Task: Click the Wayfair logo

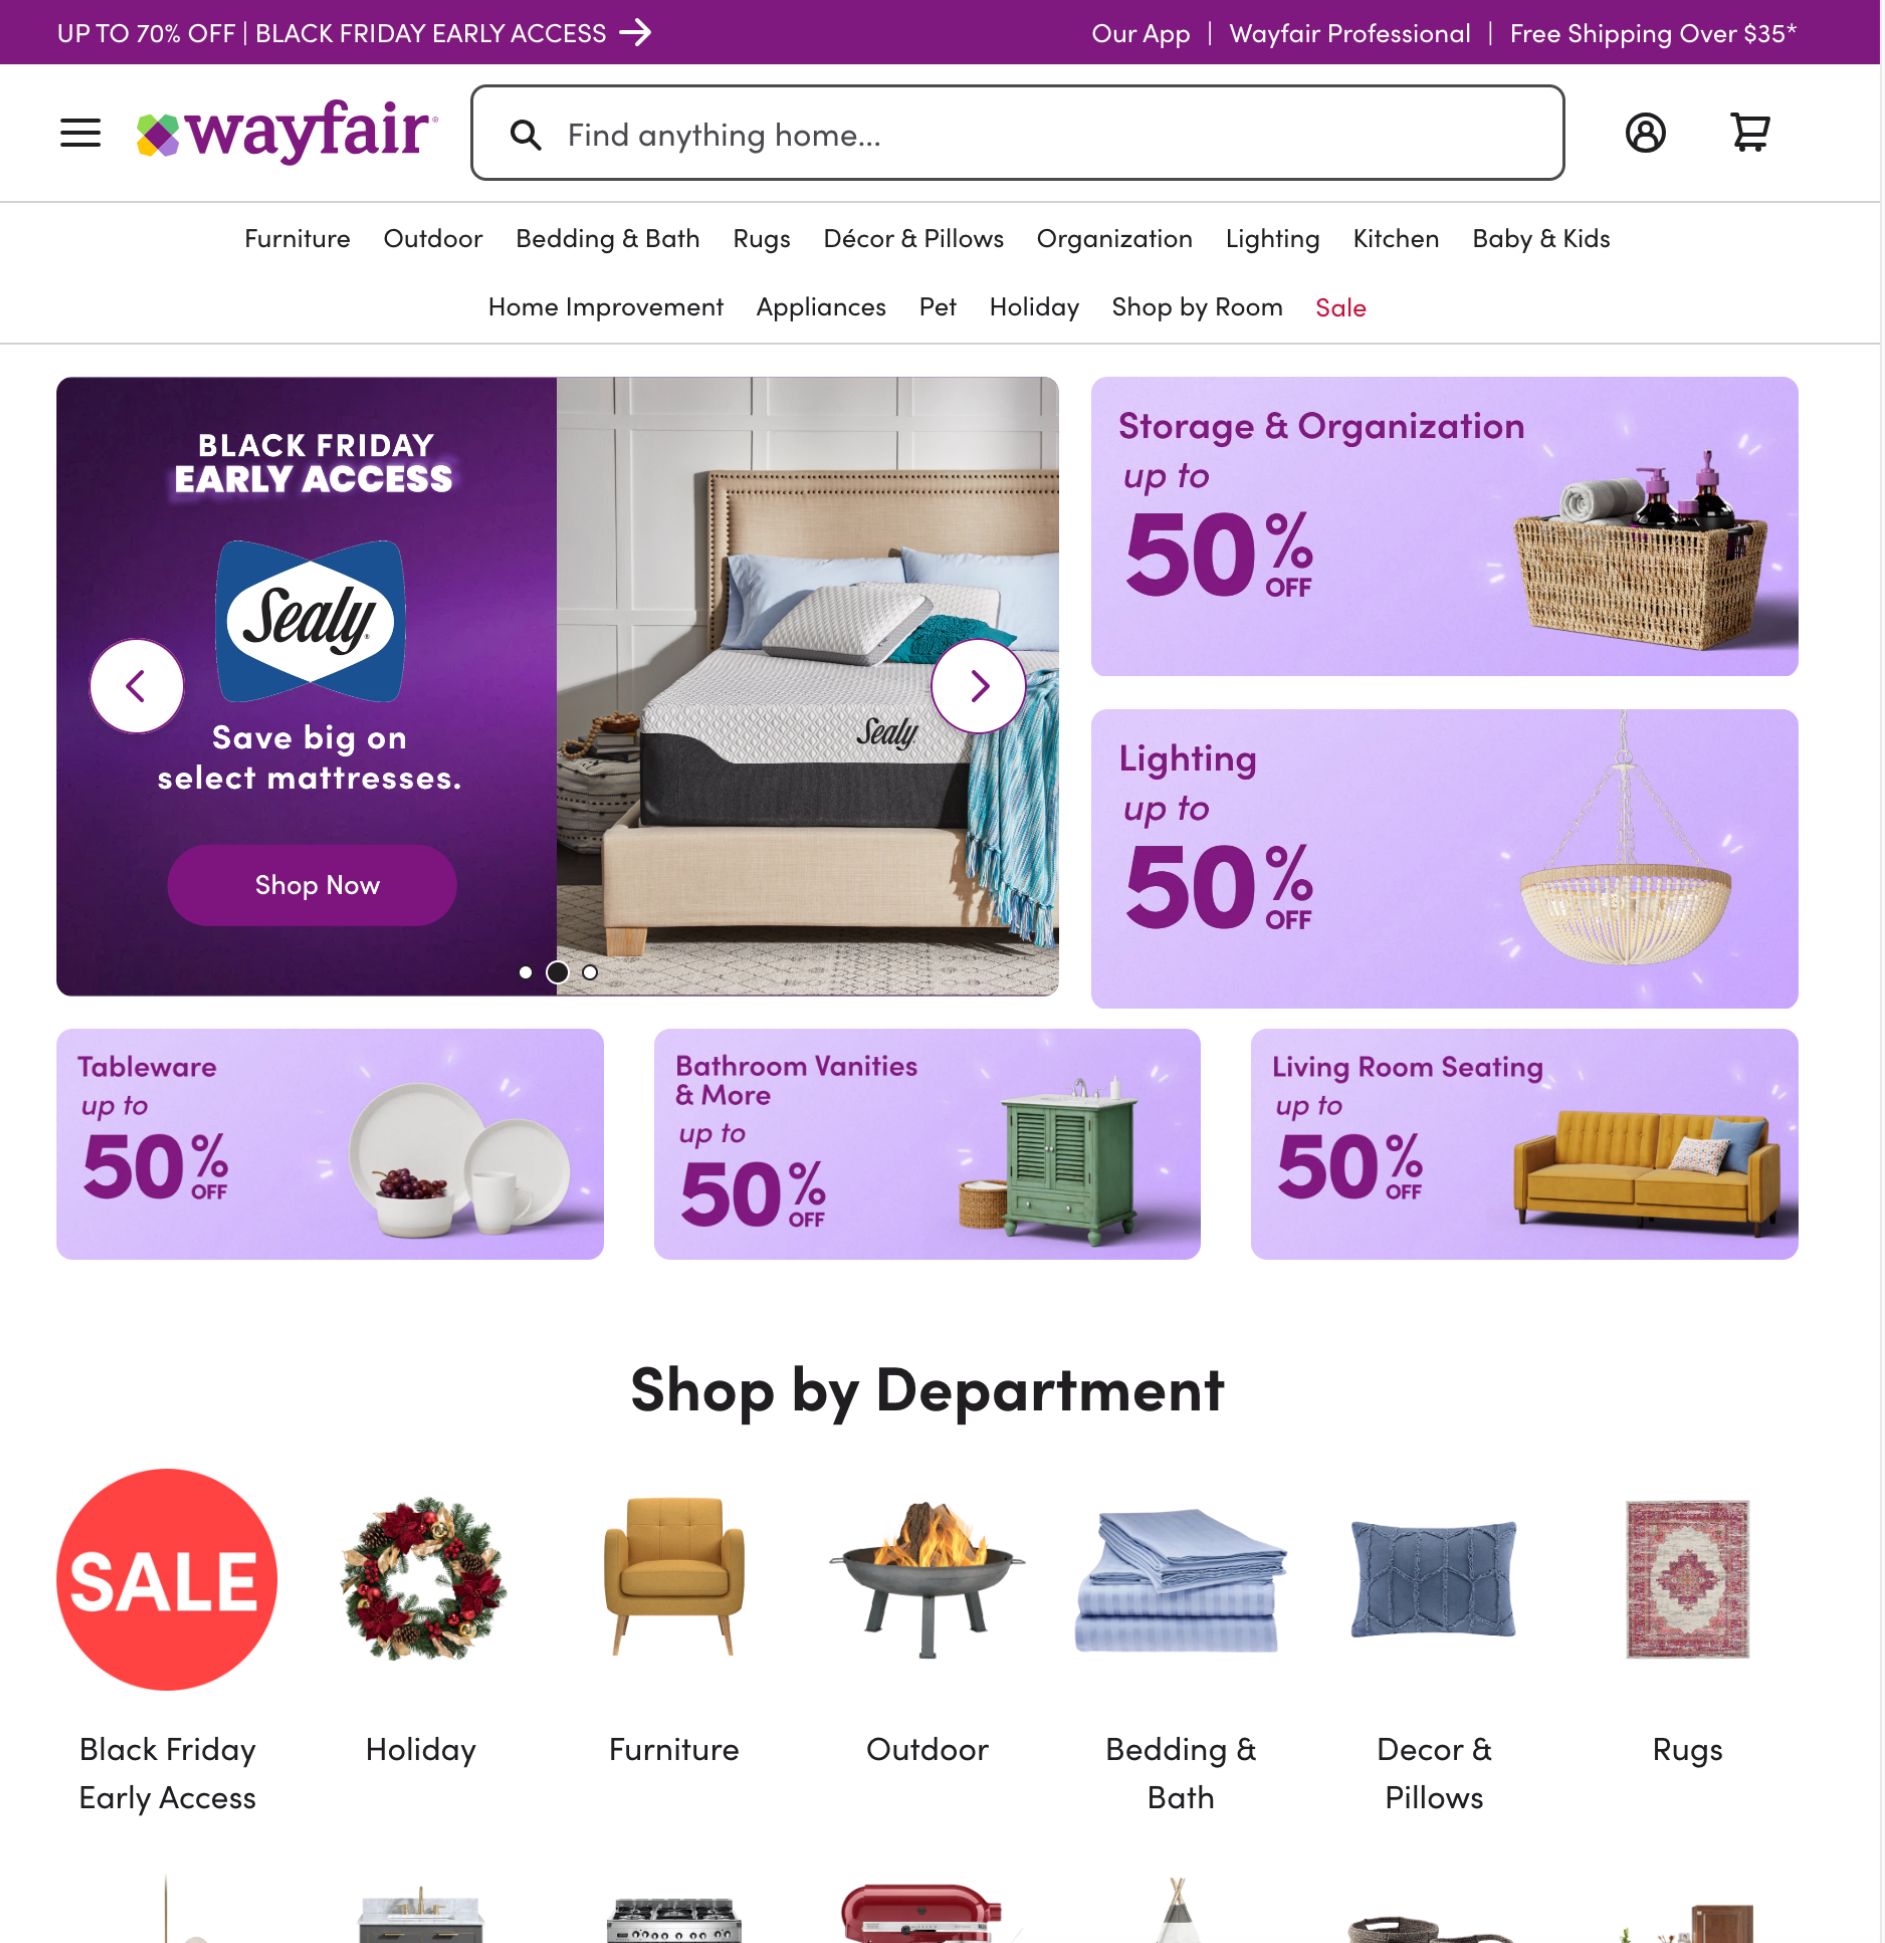Action: pyautogui.click(x=286, y=131)
